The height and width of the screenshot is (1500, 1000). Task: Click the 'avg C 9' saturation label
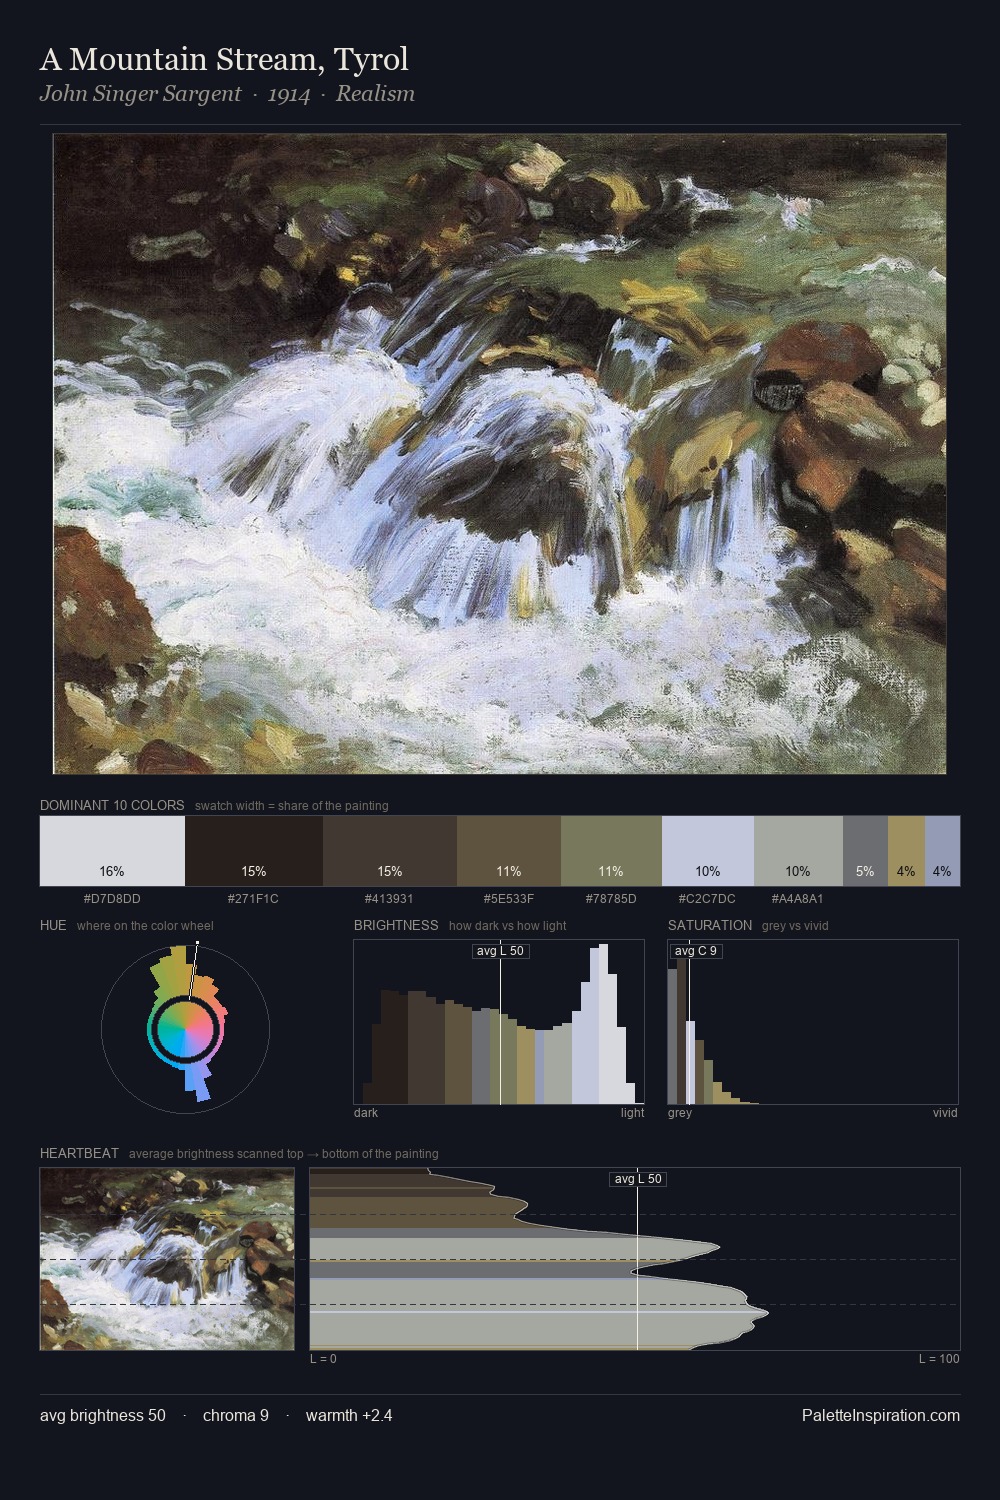pos(695,951)
